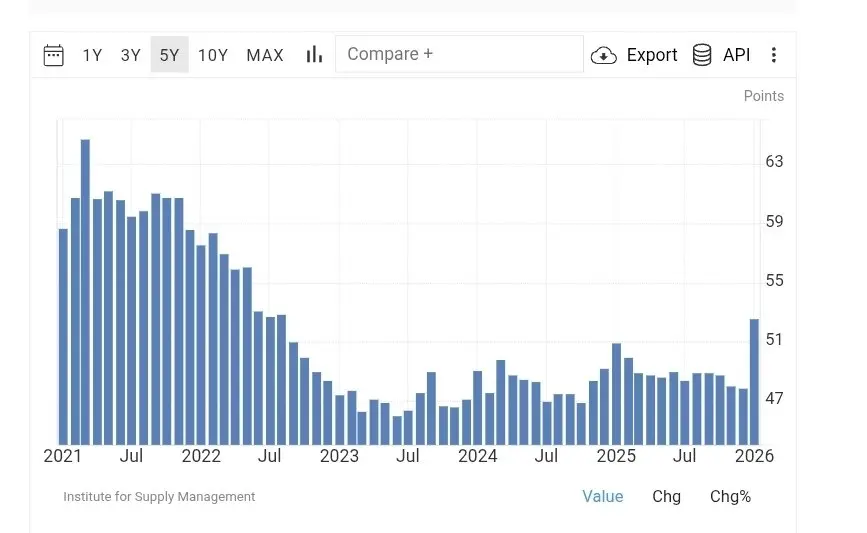Select the 10Y time range
The height and width of the screenshot is (533, 867).
tap(213, 55)
